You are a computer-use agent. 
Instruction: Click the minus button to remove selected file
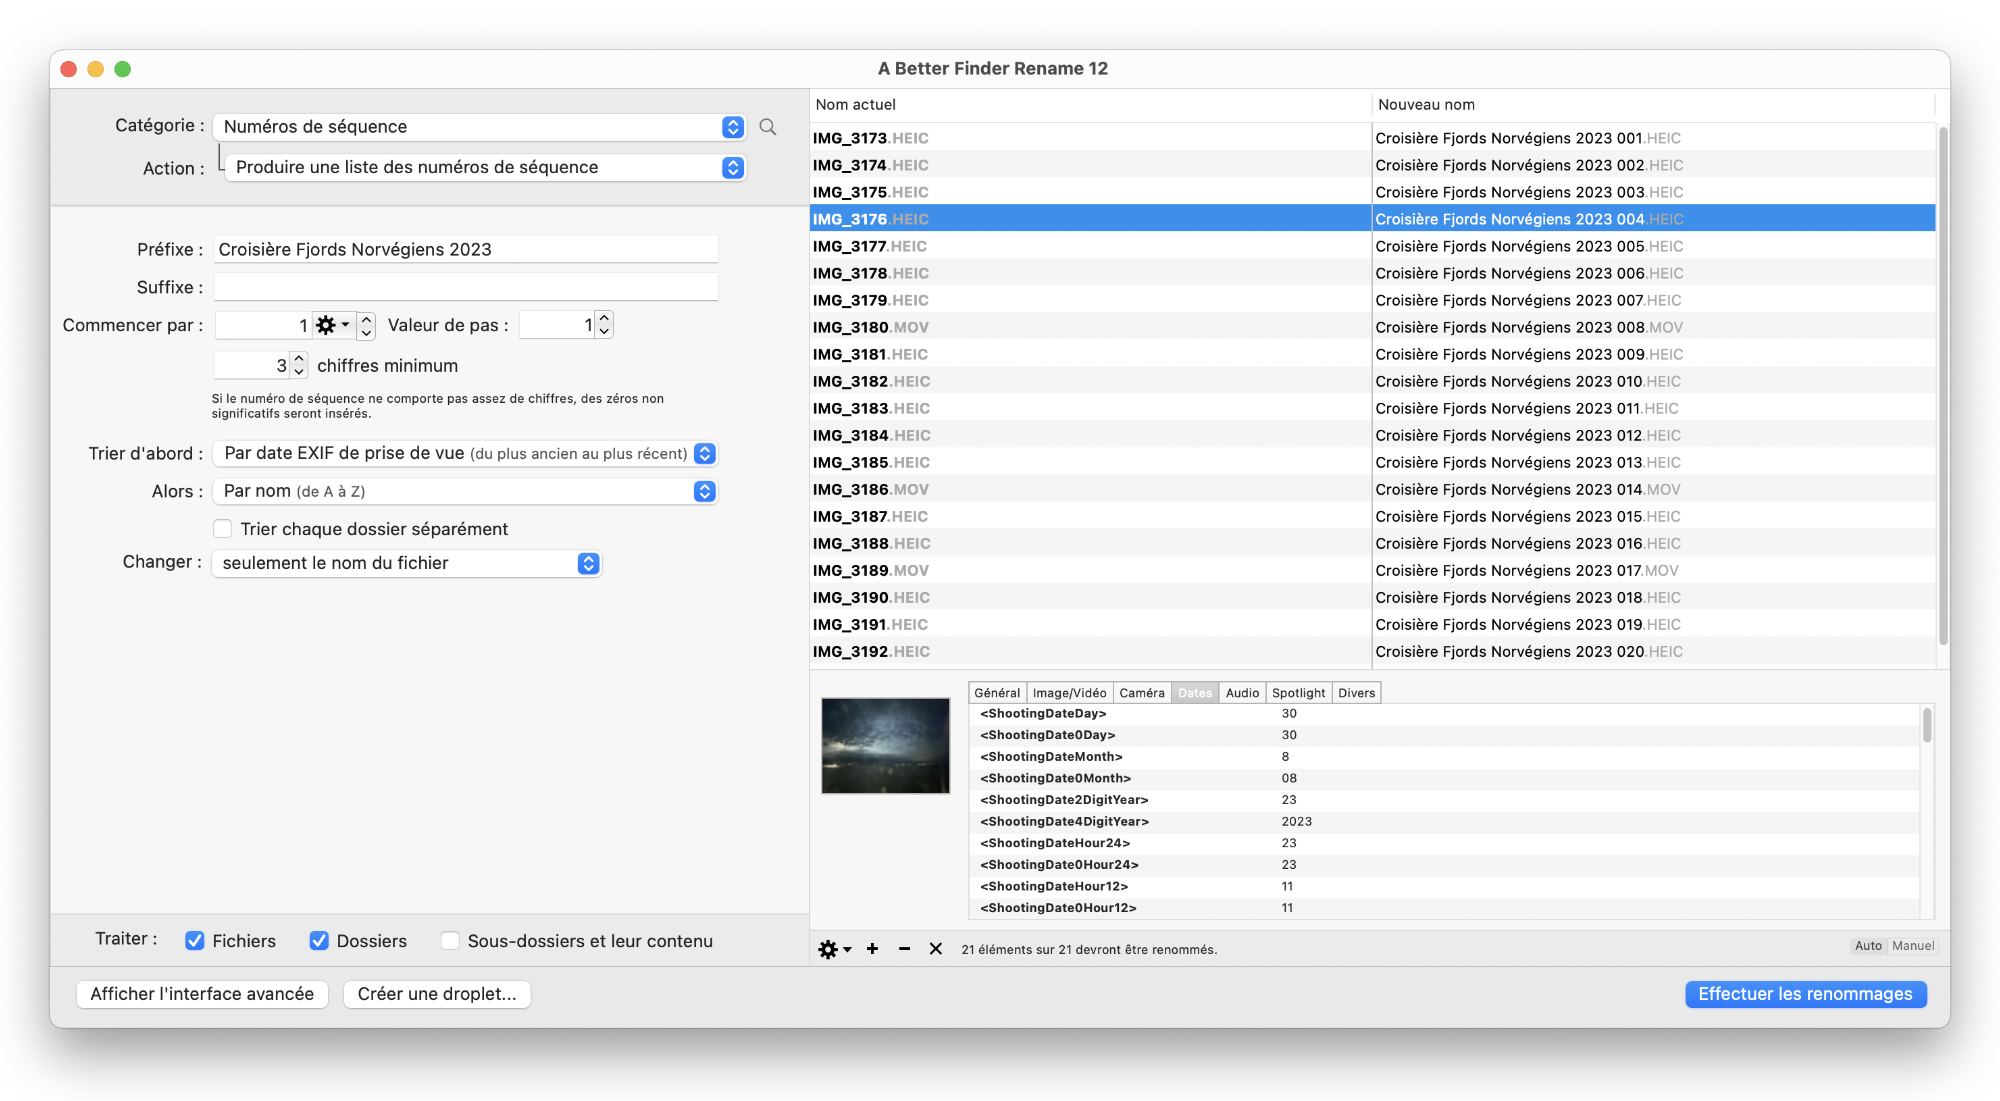coord(904,949)
